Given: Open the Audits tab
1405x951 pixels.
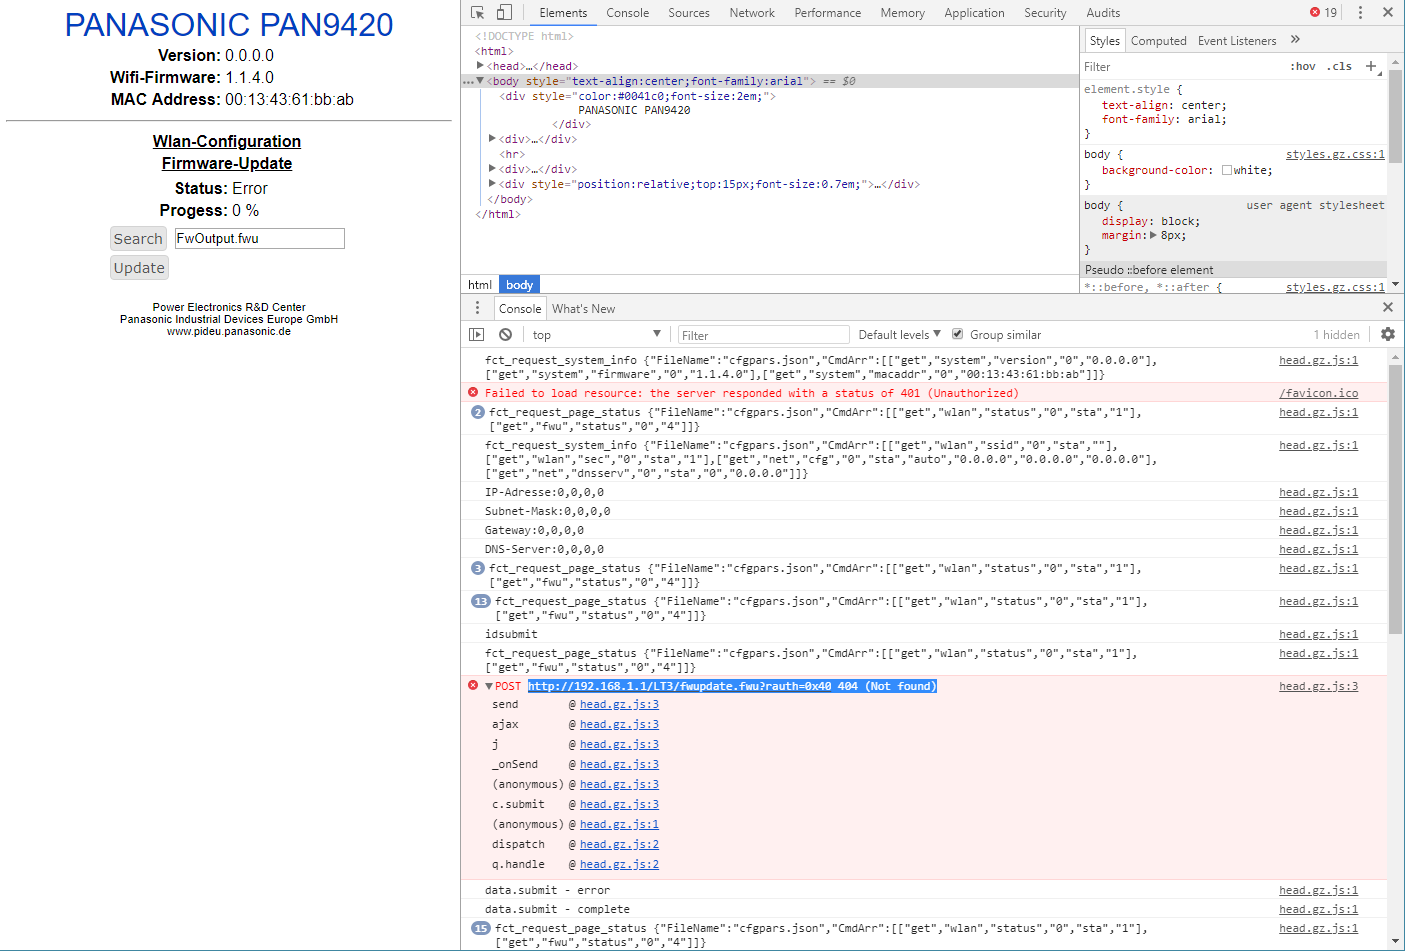Looking at the screenshot, I should coord(1103,13).
